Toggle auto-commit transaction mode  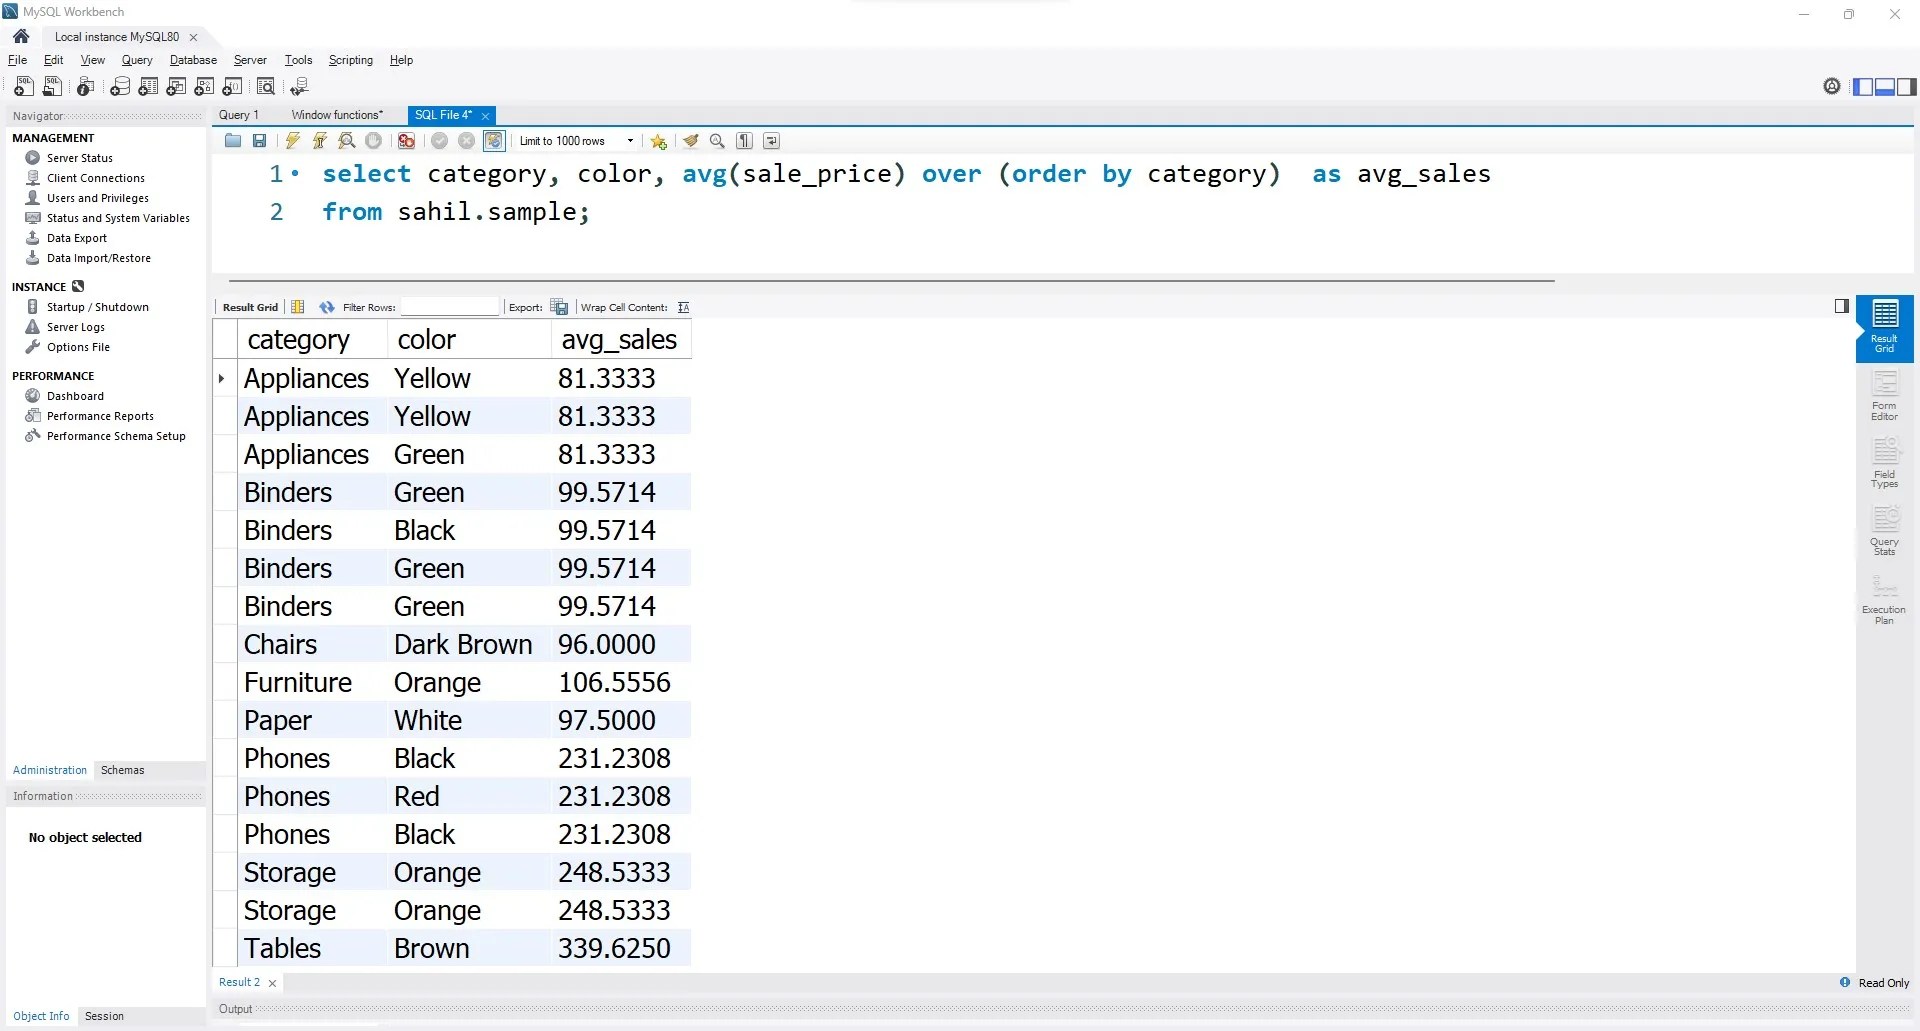[493, 140]
